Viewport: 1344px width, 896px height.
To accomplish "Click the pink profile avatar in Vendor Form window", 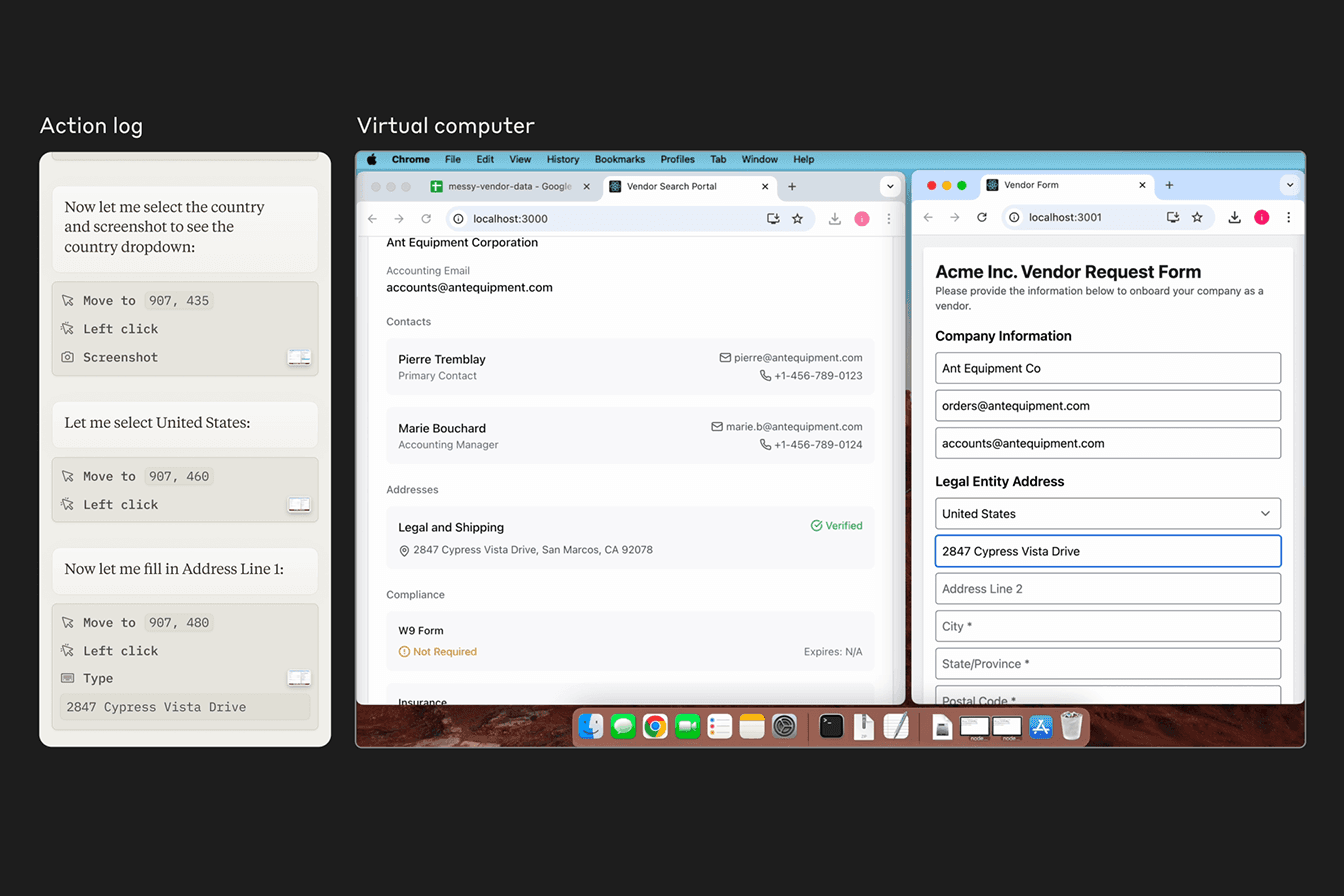I will 1261,217.
